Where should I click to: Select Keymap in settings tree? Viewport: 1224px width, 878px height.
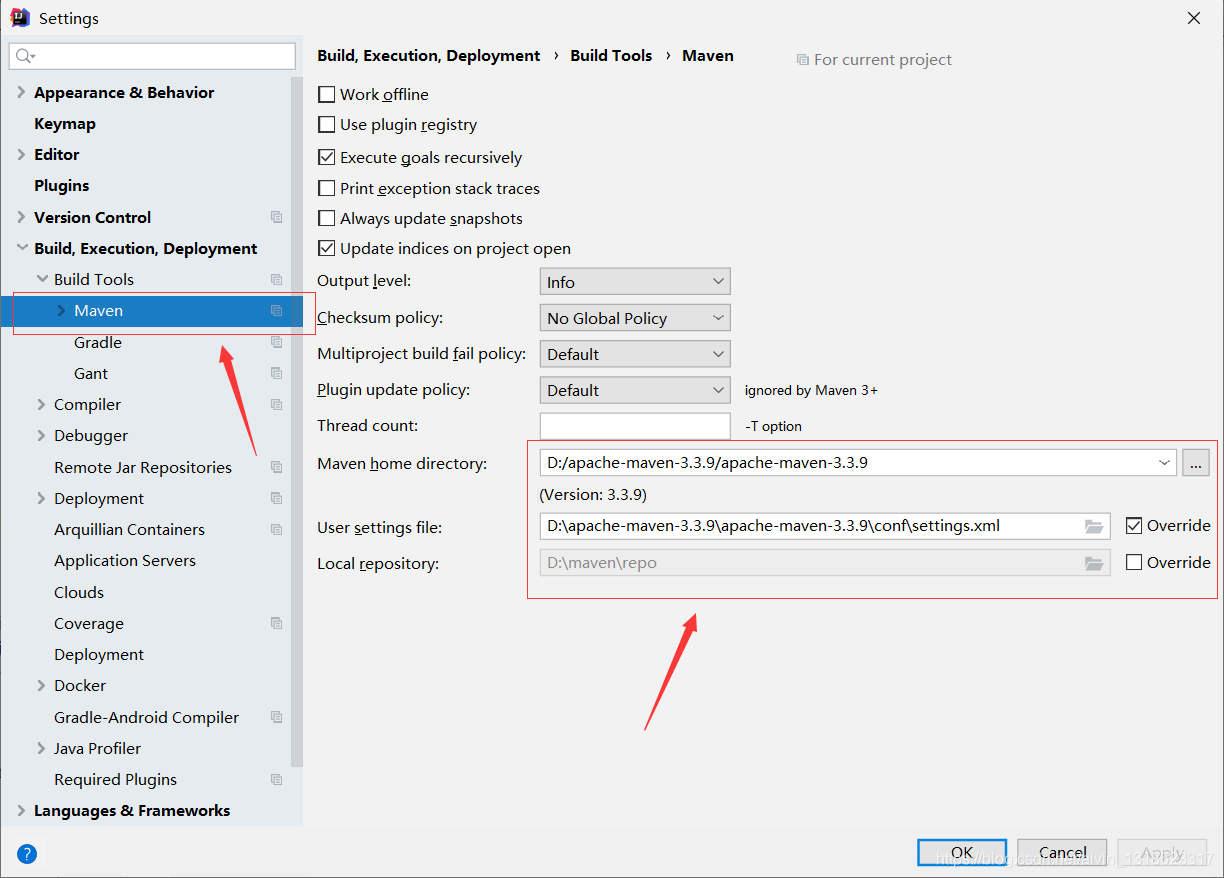click(x=65, y=124)
